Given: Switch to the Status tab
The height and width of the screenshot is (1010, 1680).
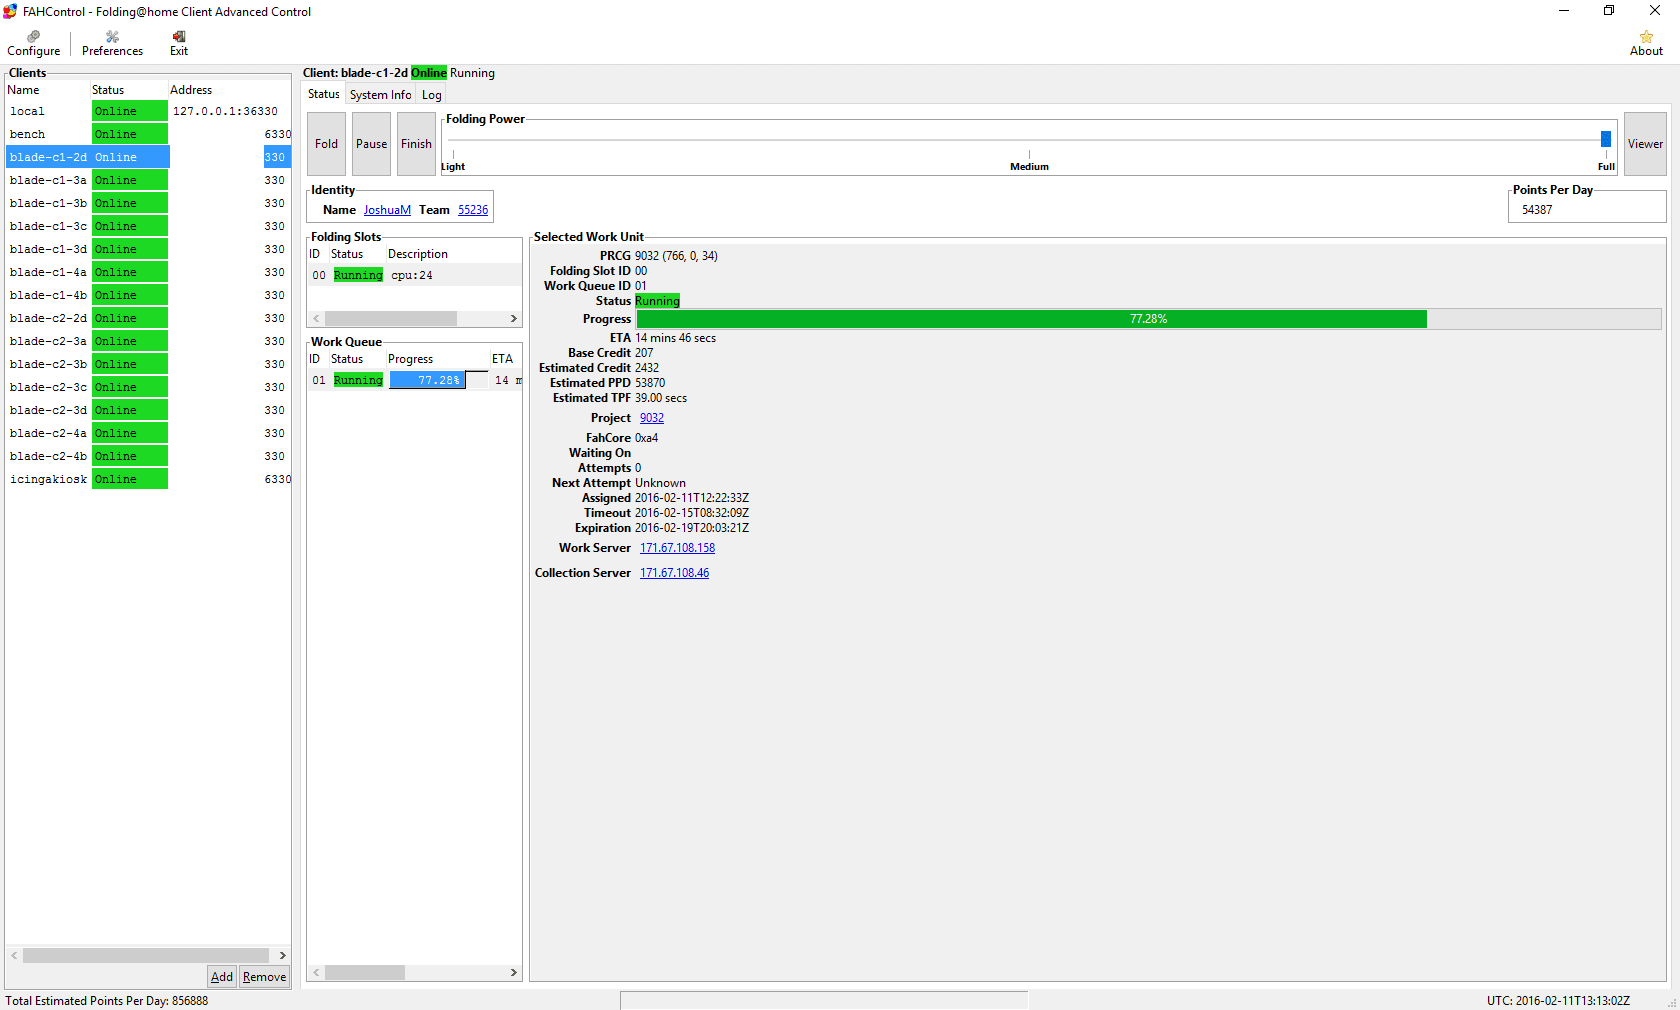Looking at the screenshot, I should (323, 94).
